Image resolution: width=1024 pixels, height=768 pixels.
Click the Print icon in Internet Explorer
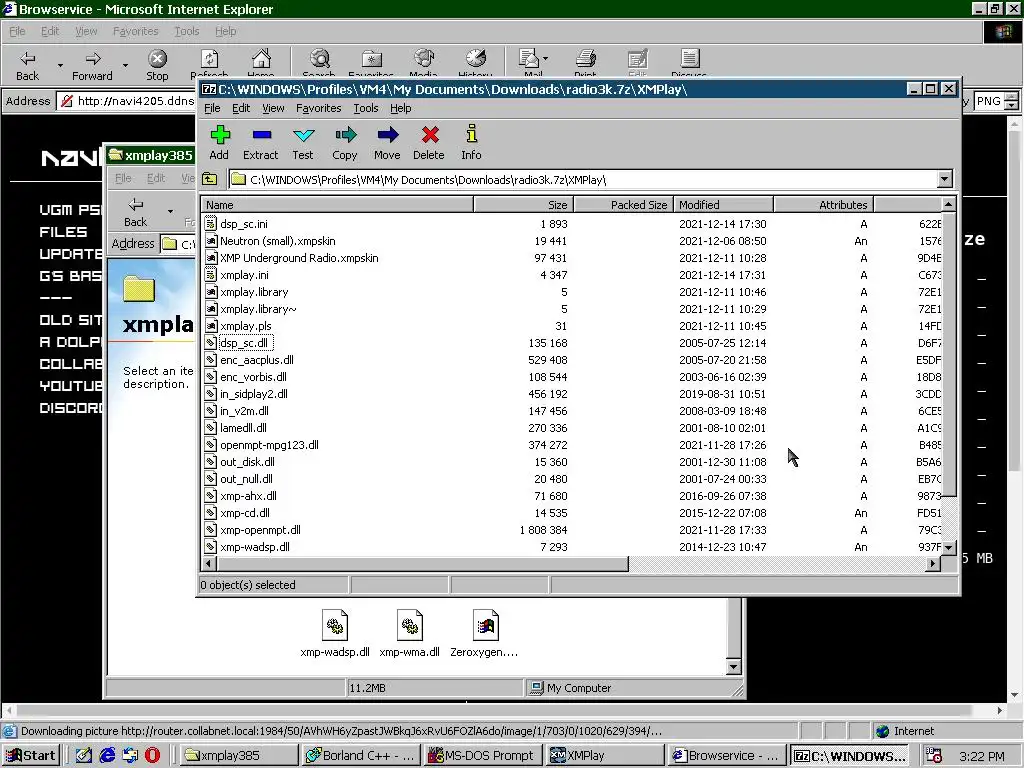[x=585, y=59]
